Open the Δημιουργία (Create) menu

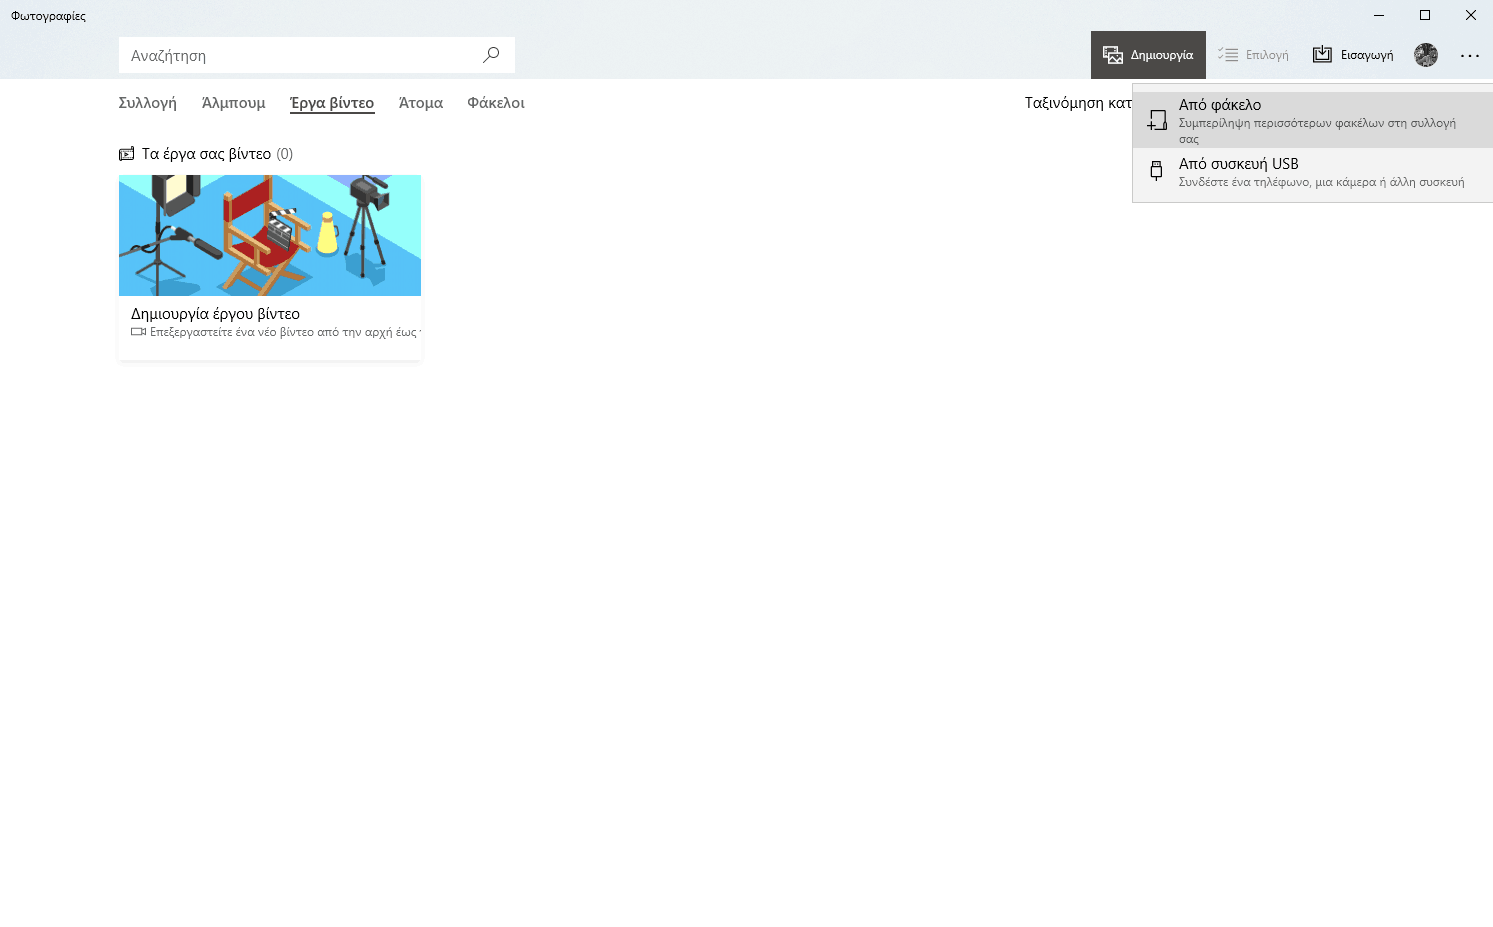point(1148,55)
